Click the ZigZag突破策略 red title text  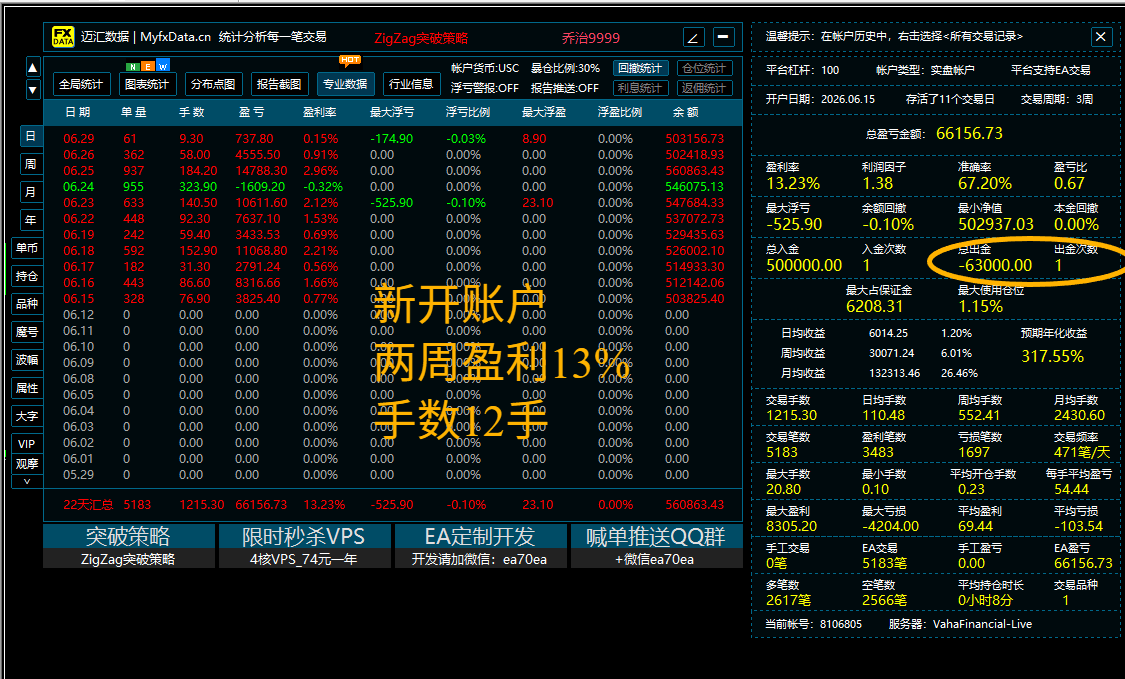(421, 38)
